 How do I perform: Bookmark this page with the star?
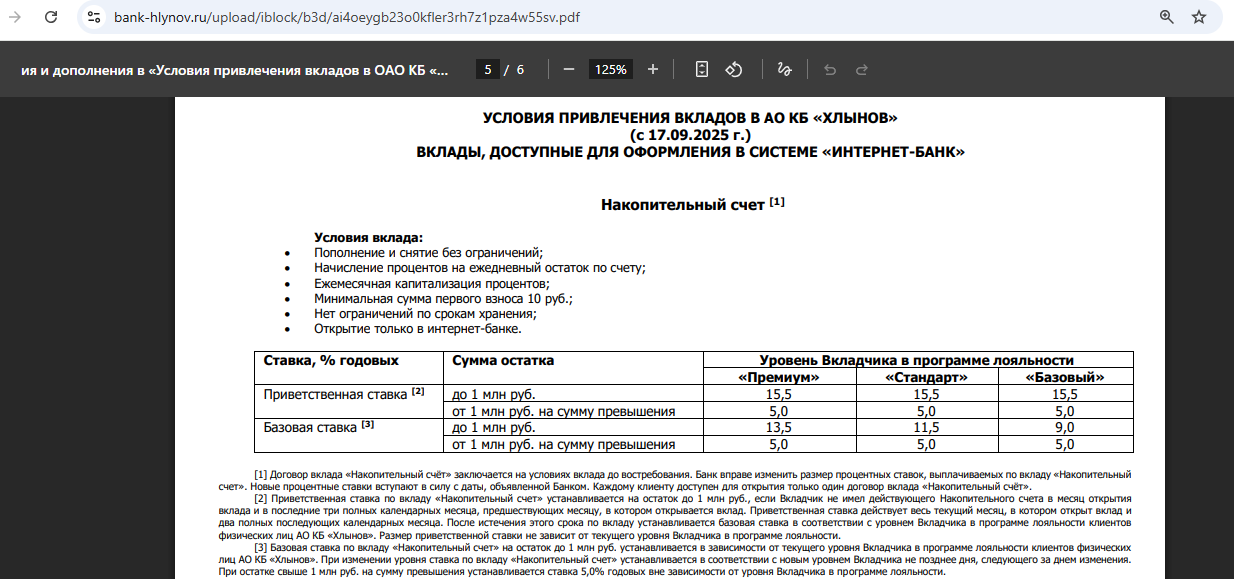click(x=1199, y=17)
